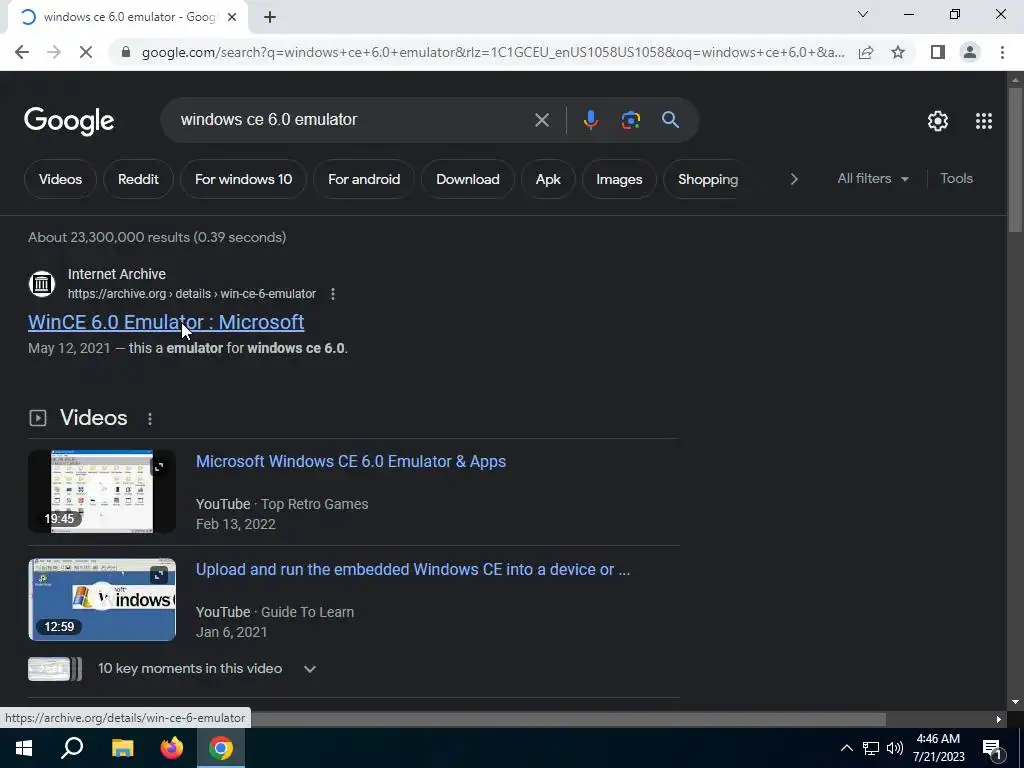1024x768 pixels.
Task: Apply the For windows 10 filter
Action: coord(243,179)
